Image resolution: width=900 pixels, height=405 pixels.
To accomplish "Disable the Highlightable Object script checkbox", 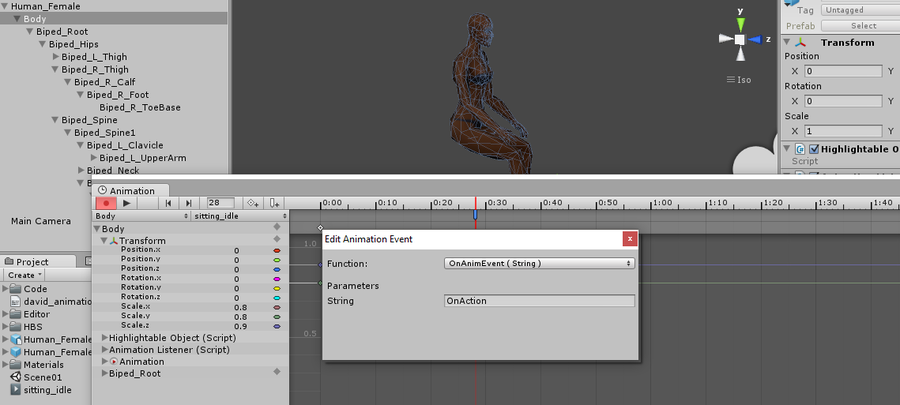I will (x=813, y=149).
